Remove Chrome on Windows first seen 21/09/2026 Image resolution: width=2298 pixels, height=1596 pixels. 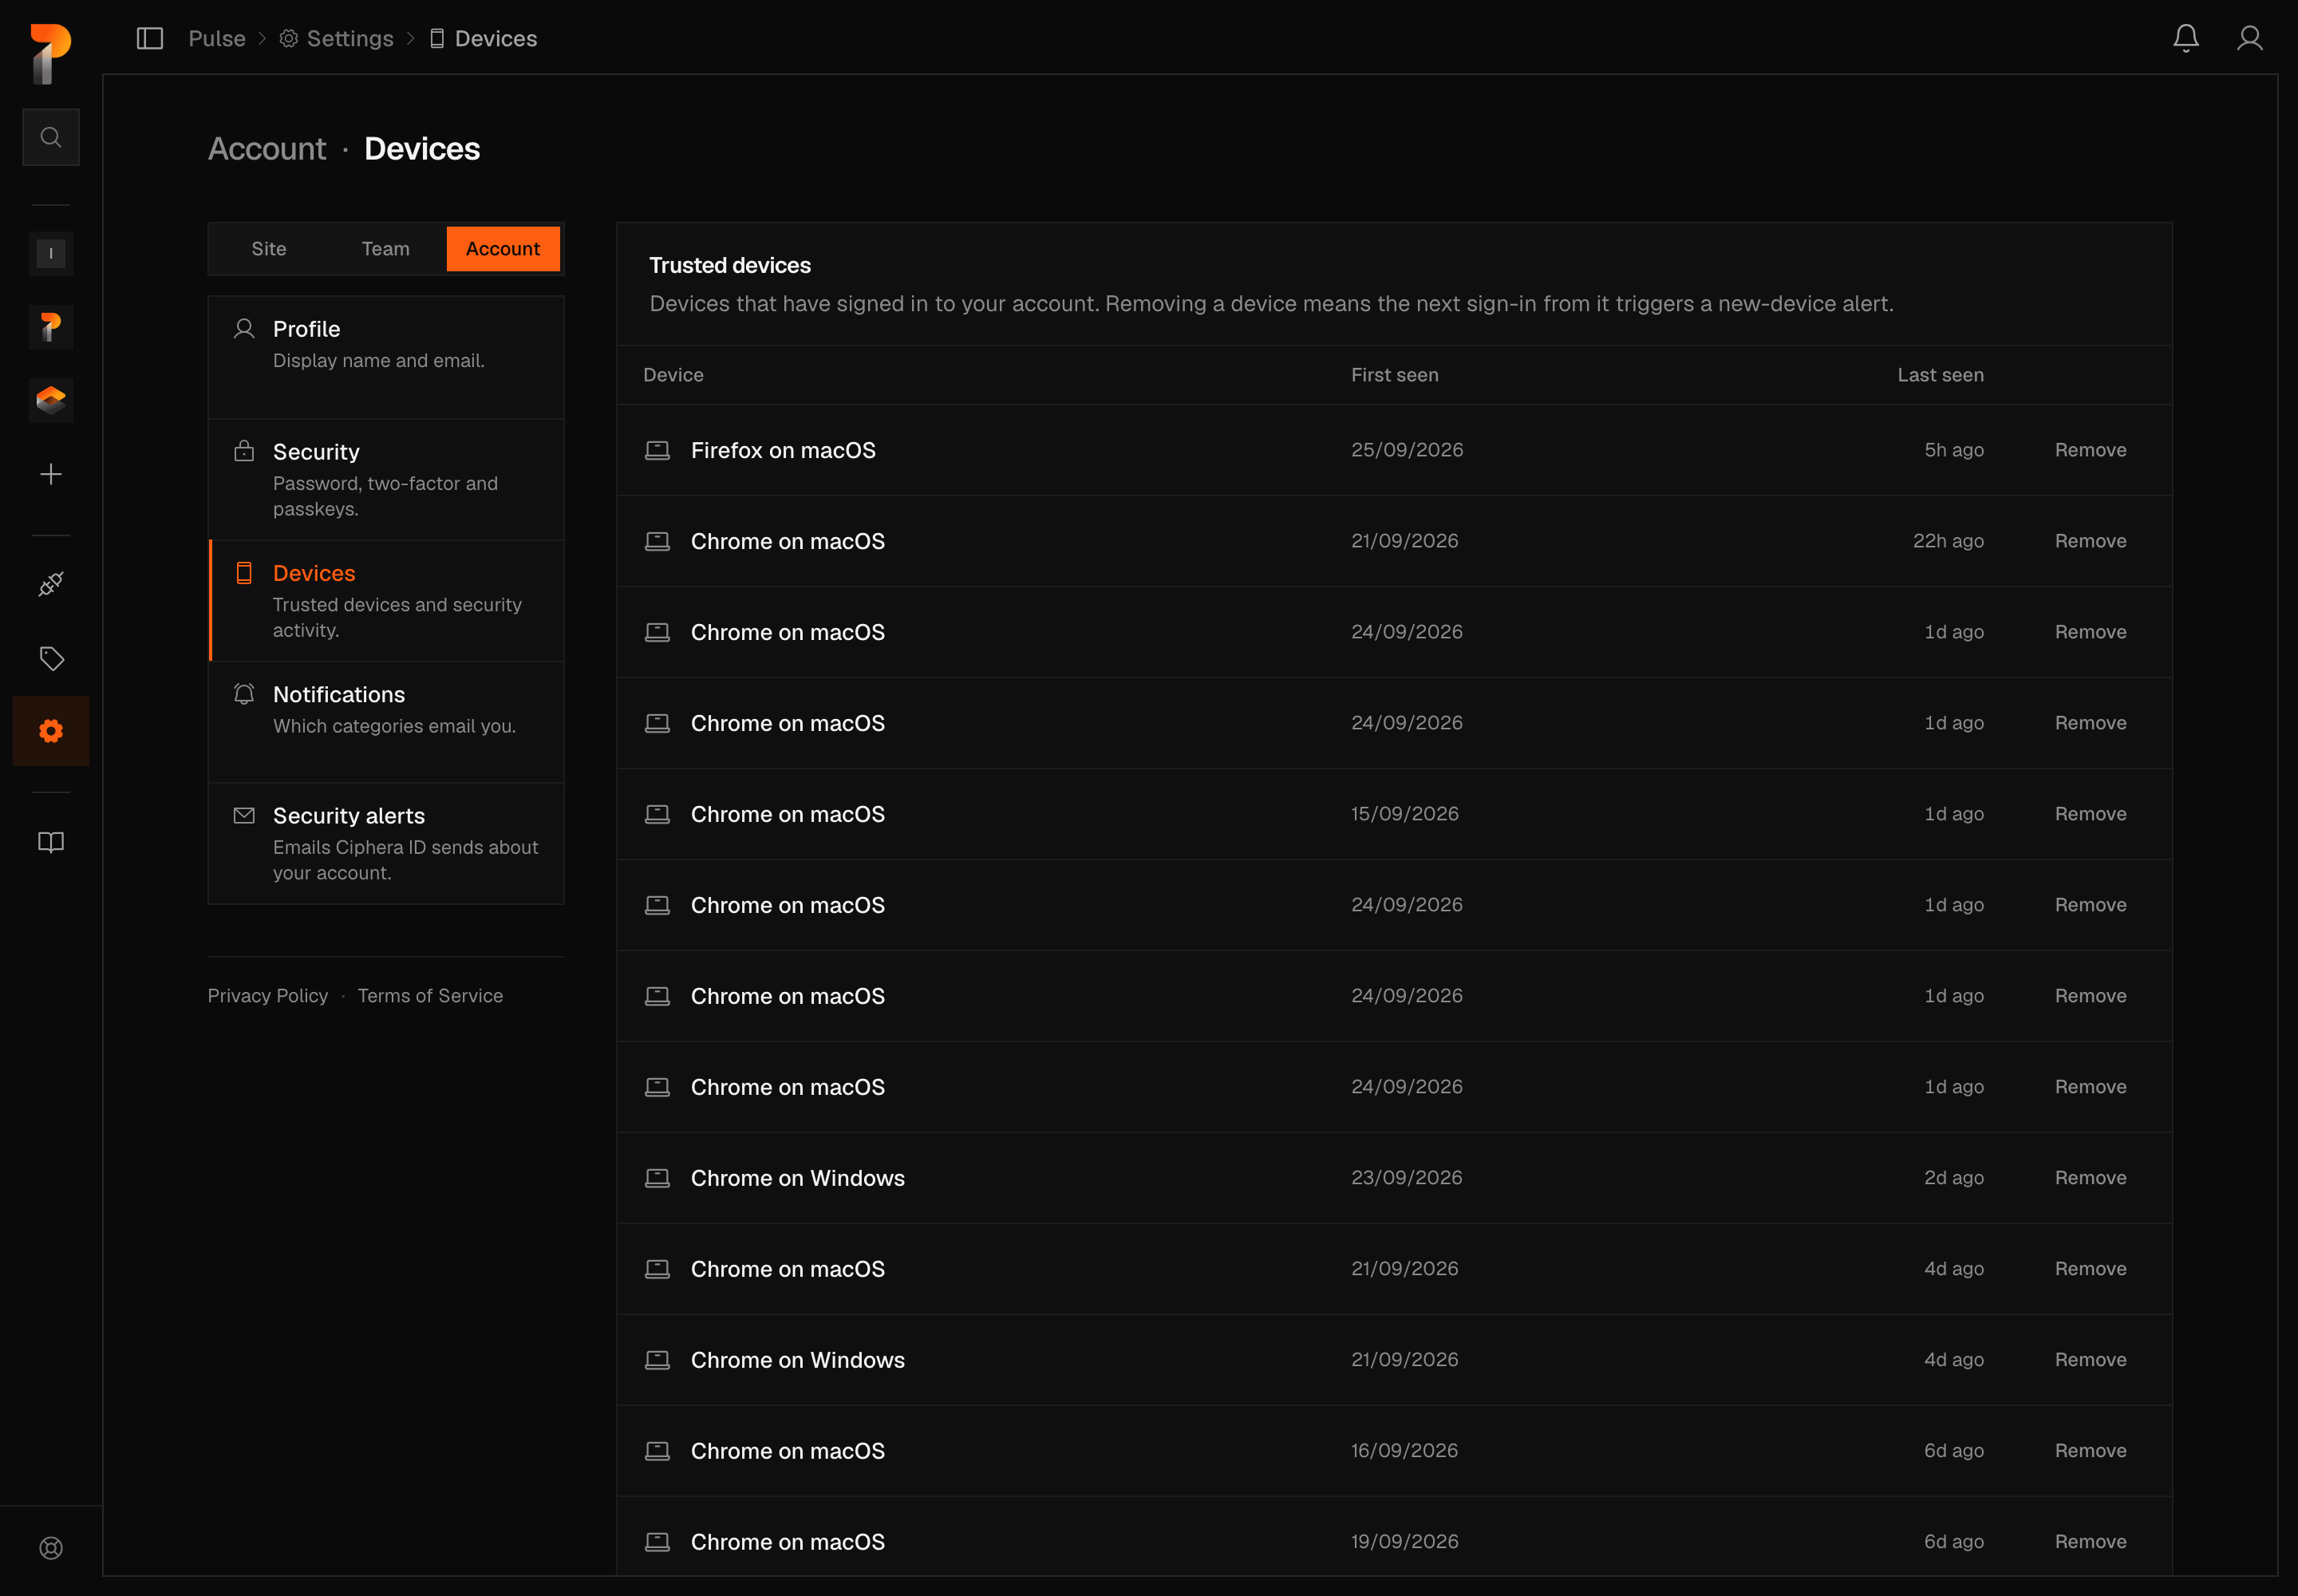pos(2090,1360)
